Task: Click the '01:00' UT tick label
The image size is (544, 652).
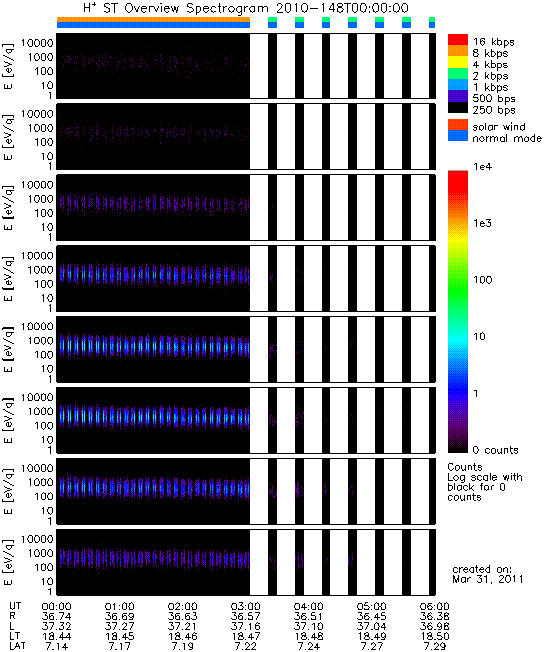Action: [x=119, y=607]
